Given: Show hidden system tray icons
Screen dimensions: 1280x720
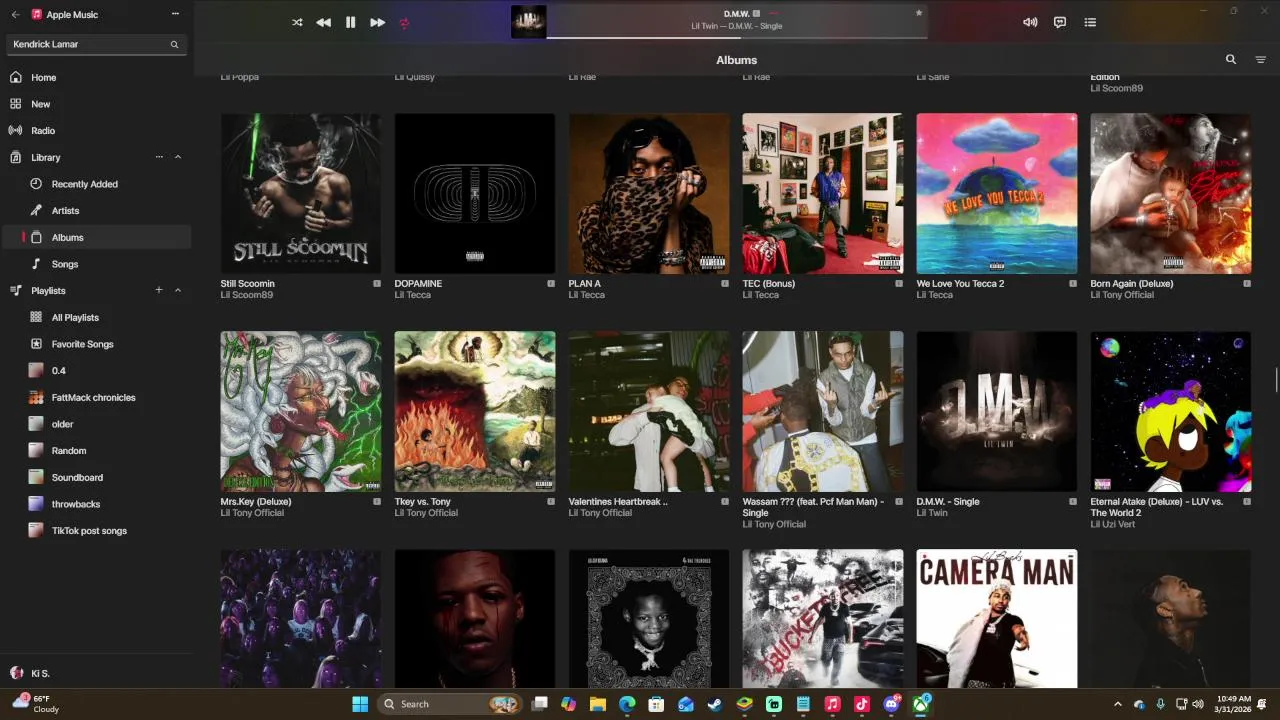Looking at the screenshot, I should click(1118, 704).
